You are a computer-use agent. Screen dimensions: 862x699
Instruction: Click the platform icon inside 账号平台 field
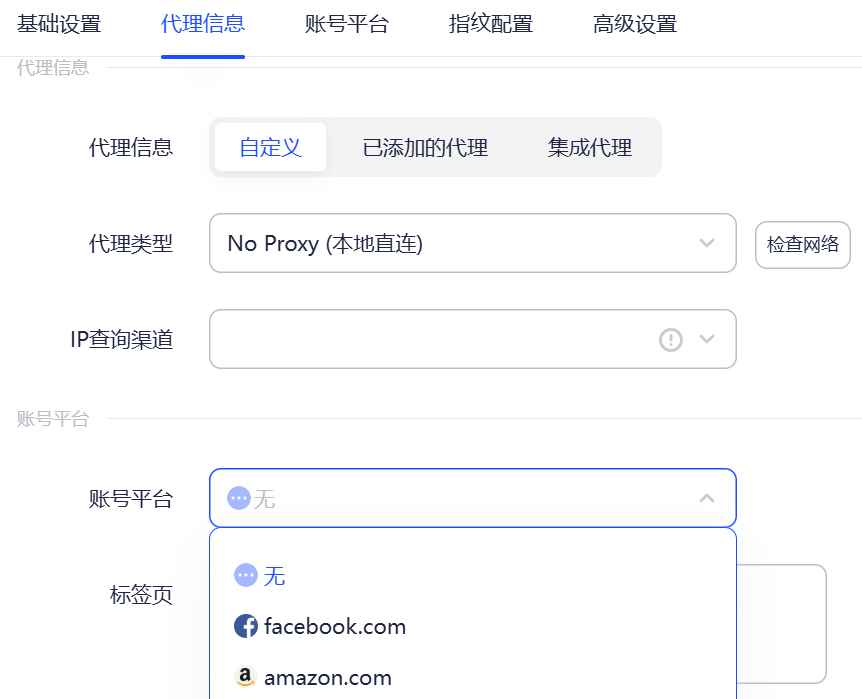point(241,497)
